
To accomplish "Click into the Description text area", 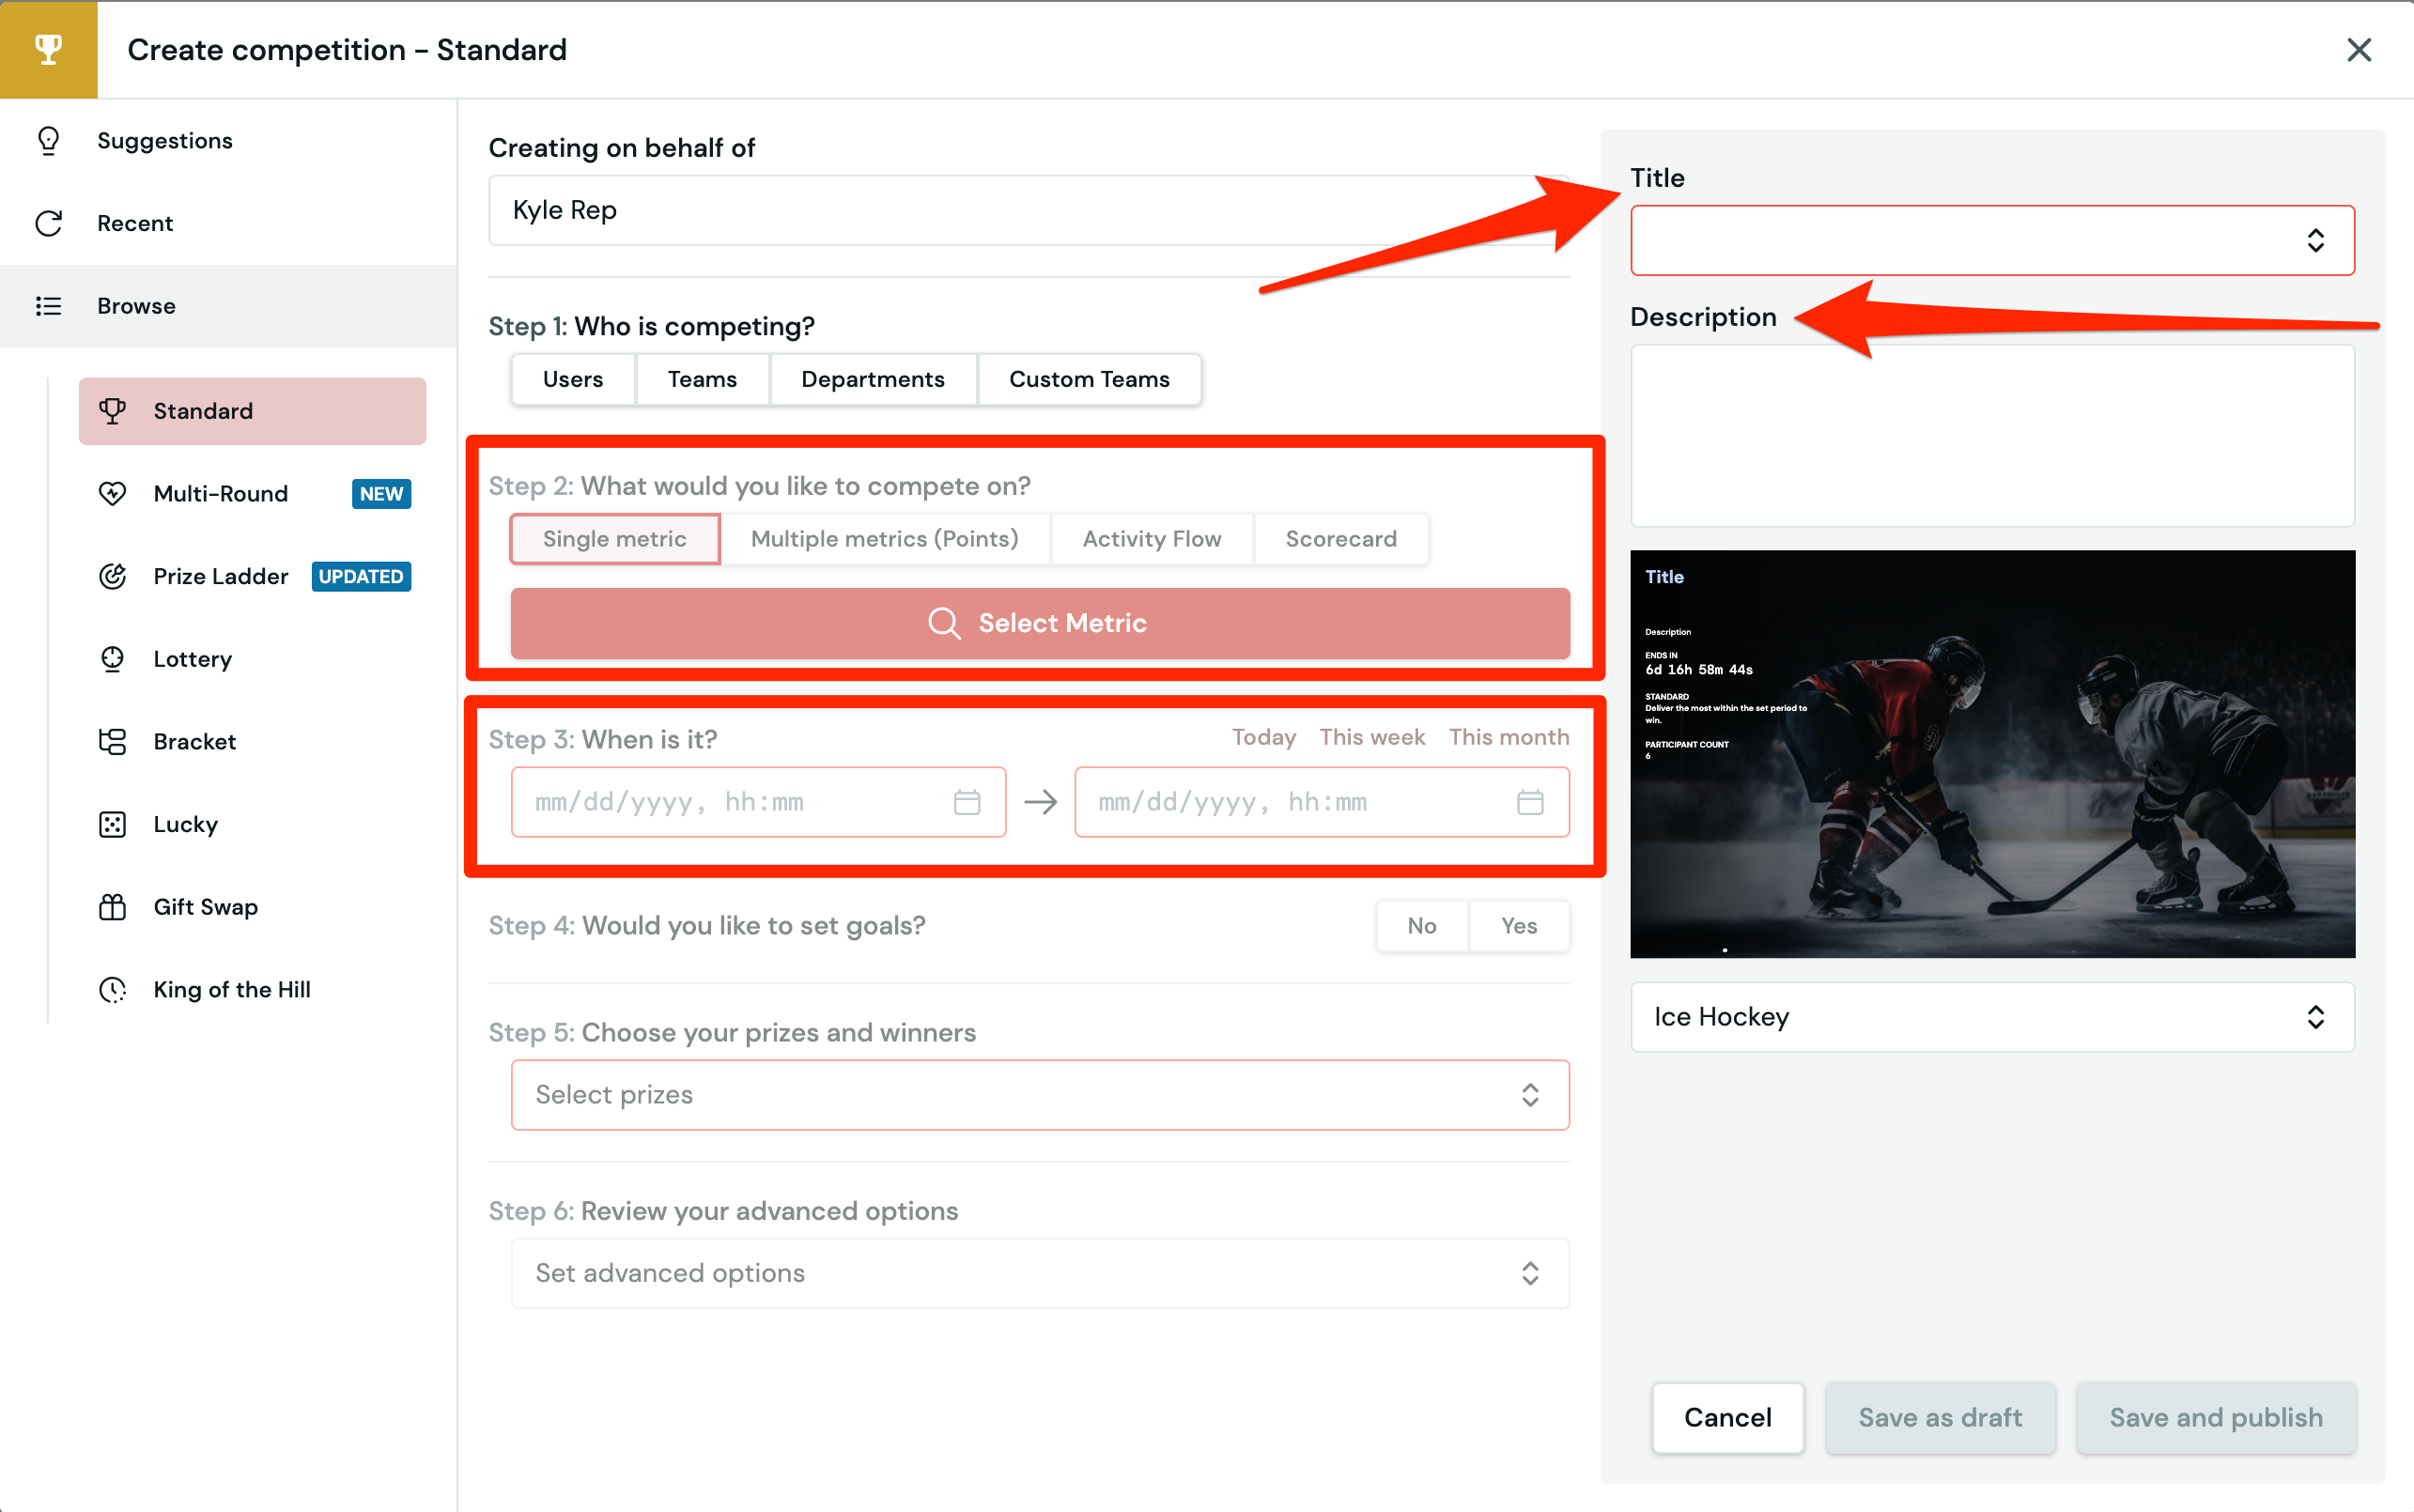I will [1991, 436].
